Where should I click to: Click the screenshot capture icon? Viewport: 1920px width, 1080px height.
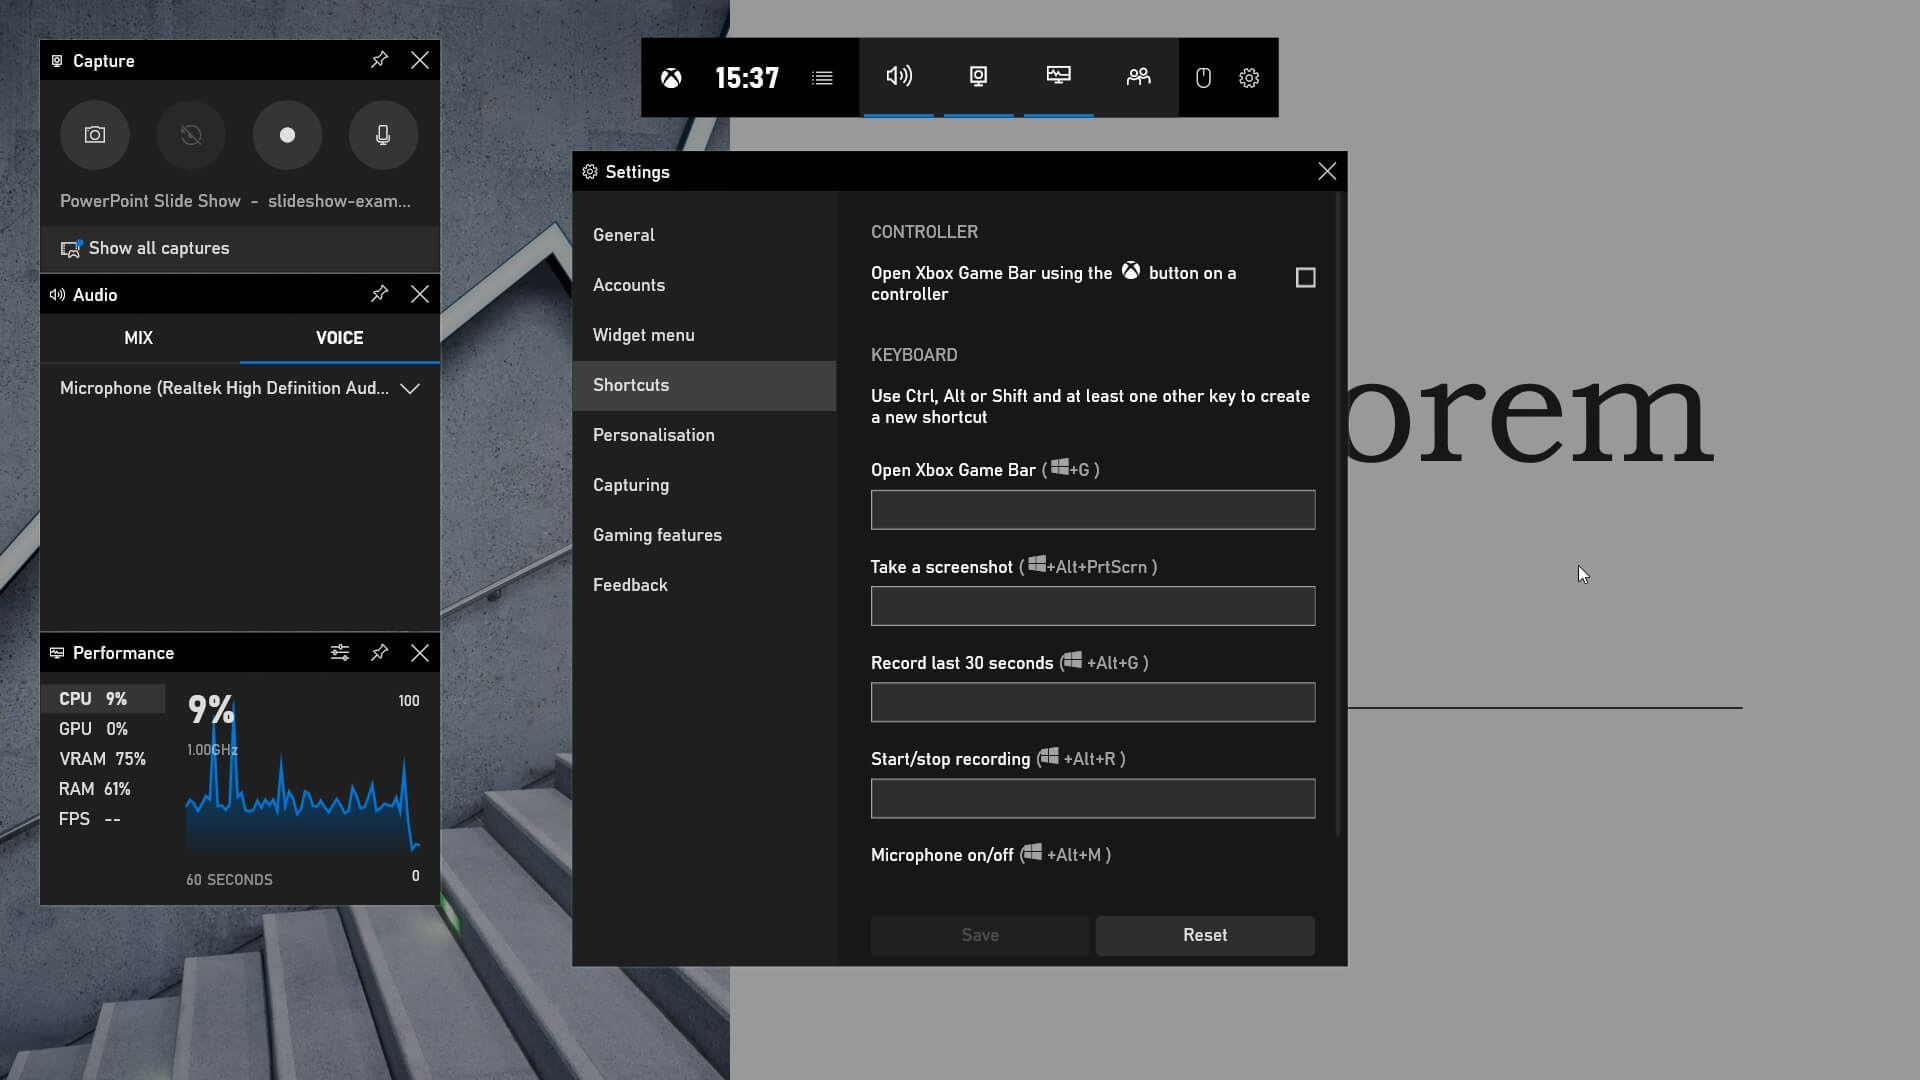[x=94, y=135]
